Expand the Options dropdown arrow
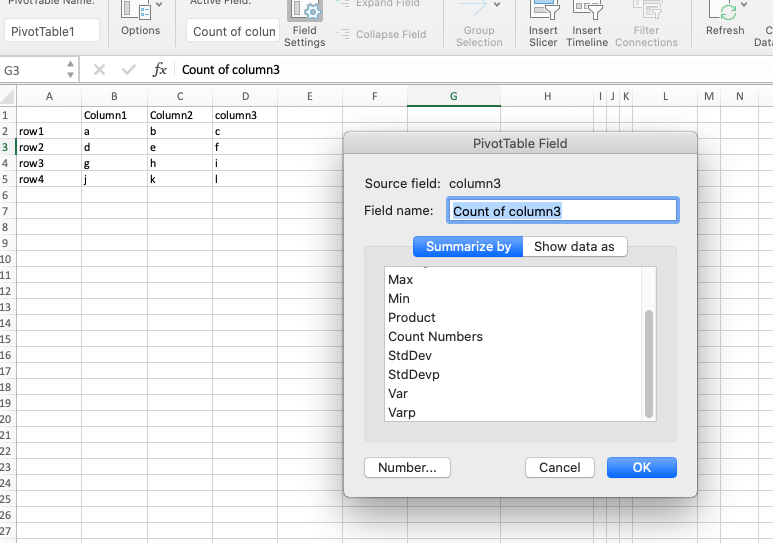Screen dimensions: 773x543 159,4
